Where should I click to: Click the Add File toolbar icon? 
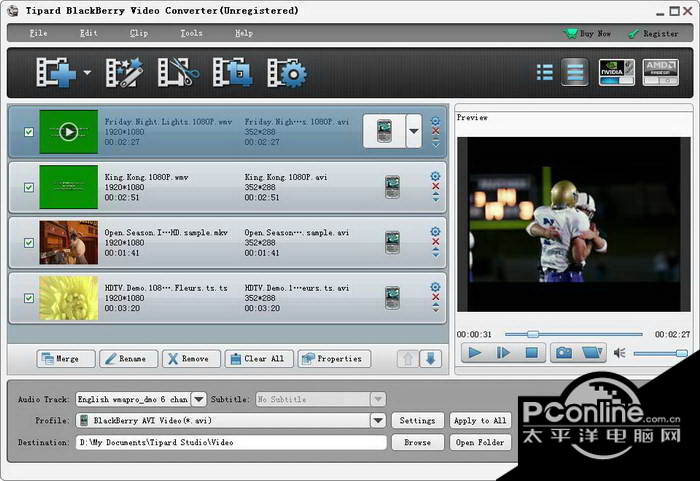point(54,73)
